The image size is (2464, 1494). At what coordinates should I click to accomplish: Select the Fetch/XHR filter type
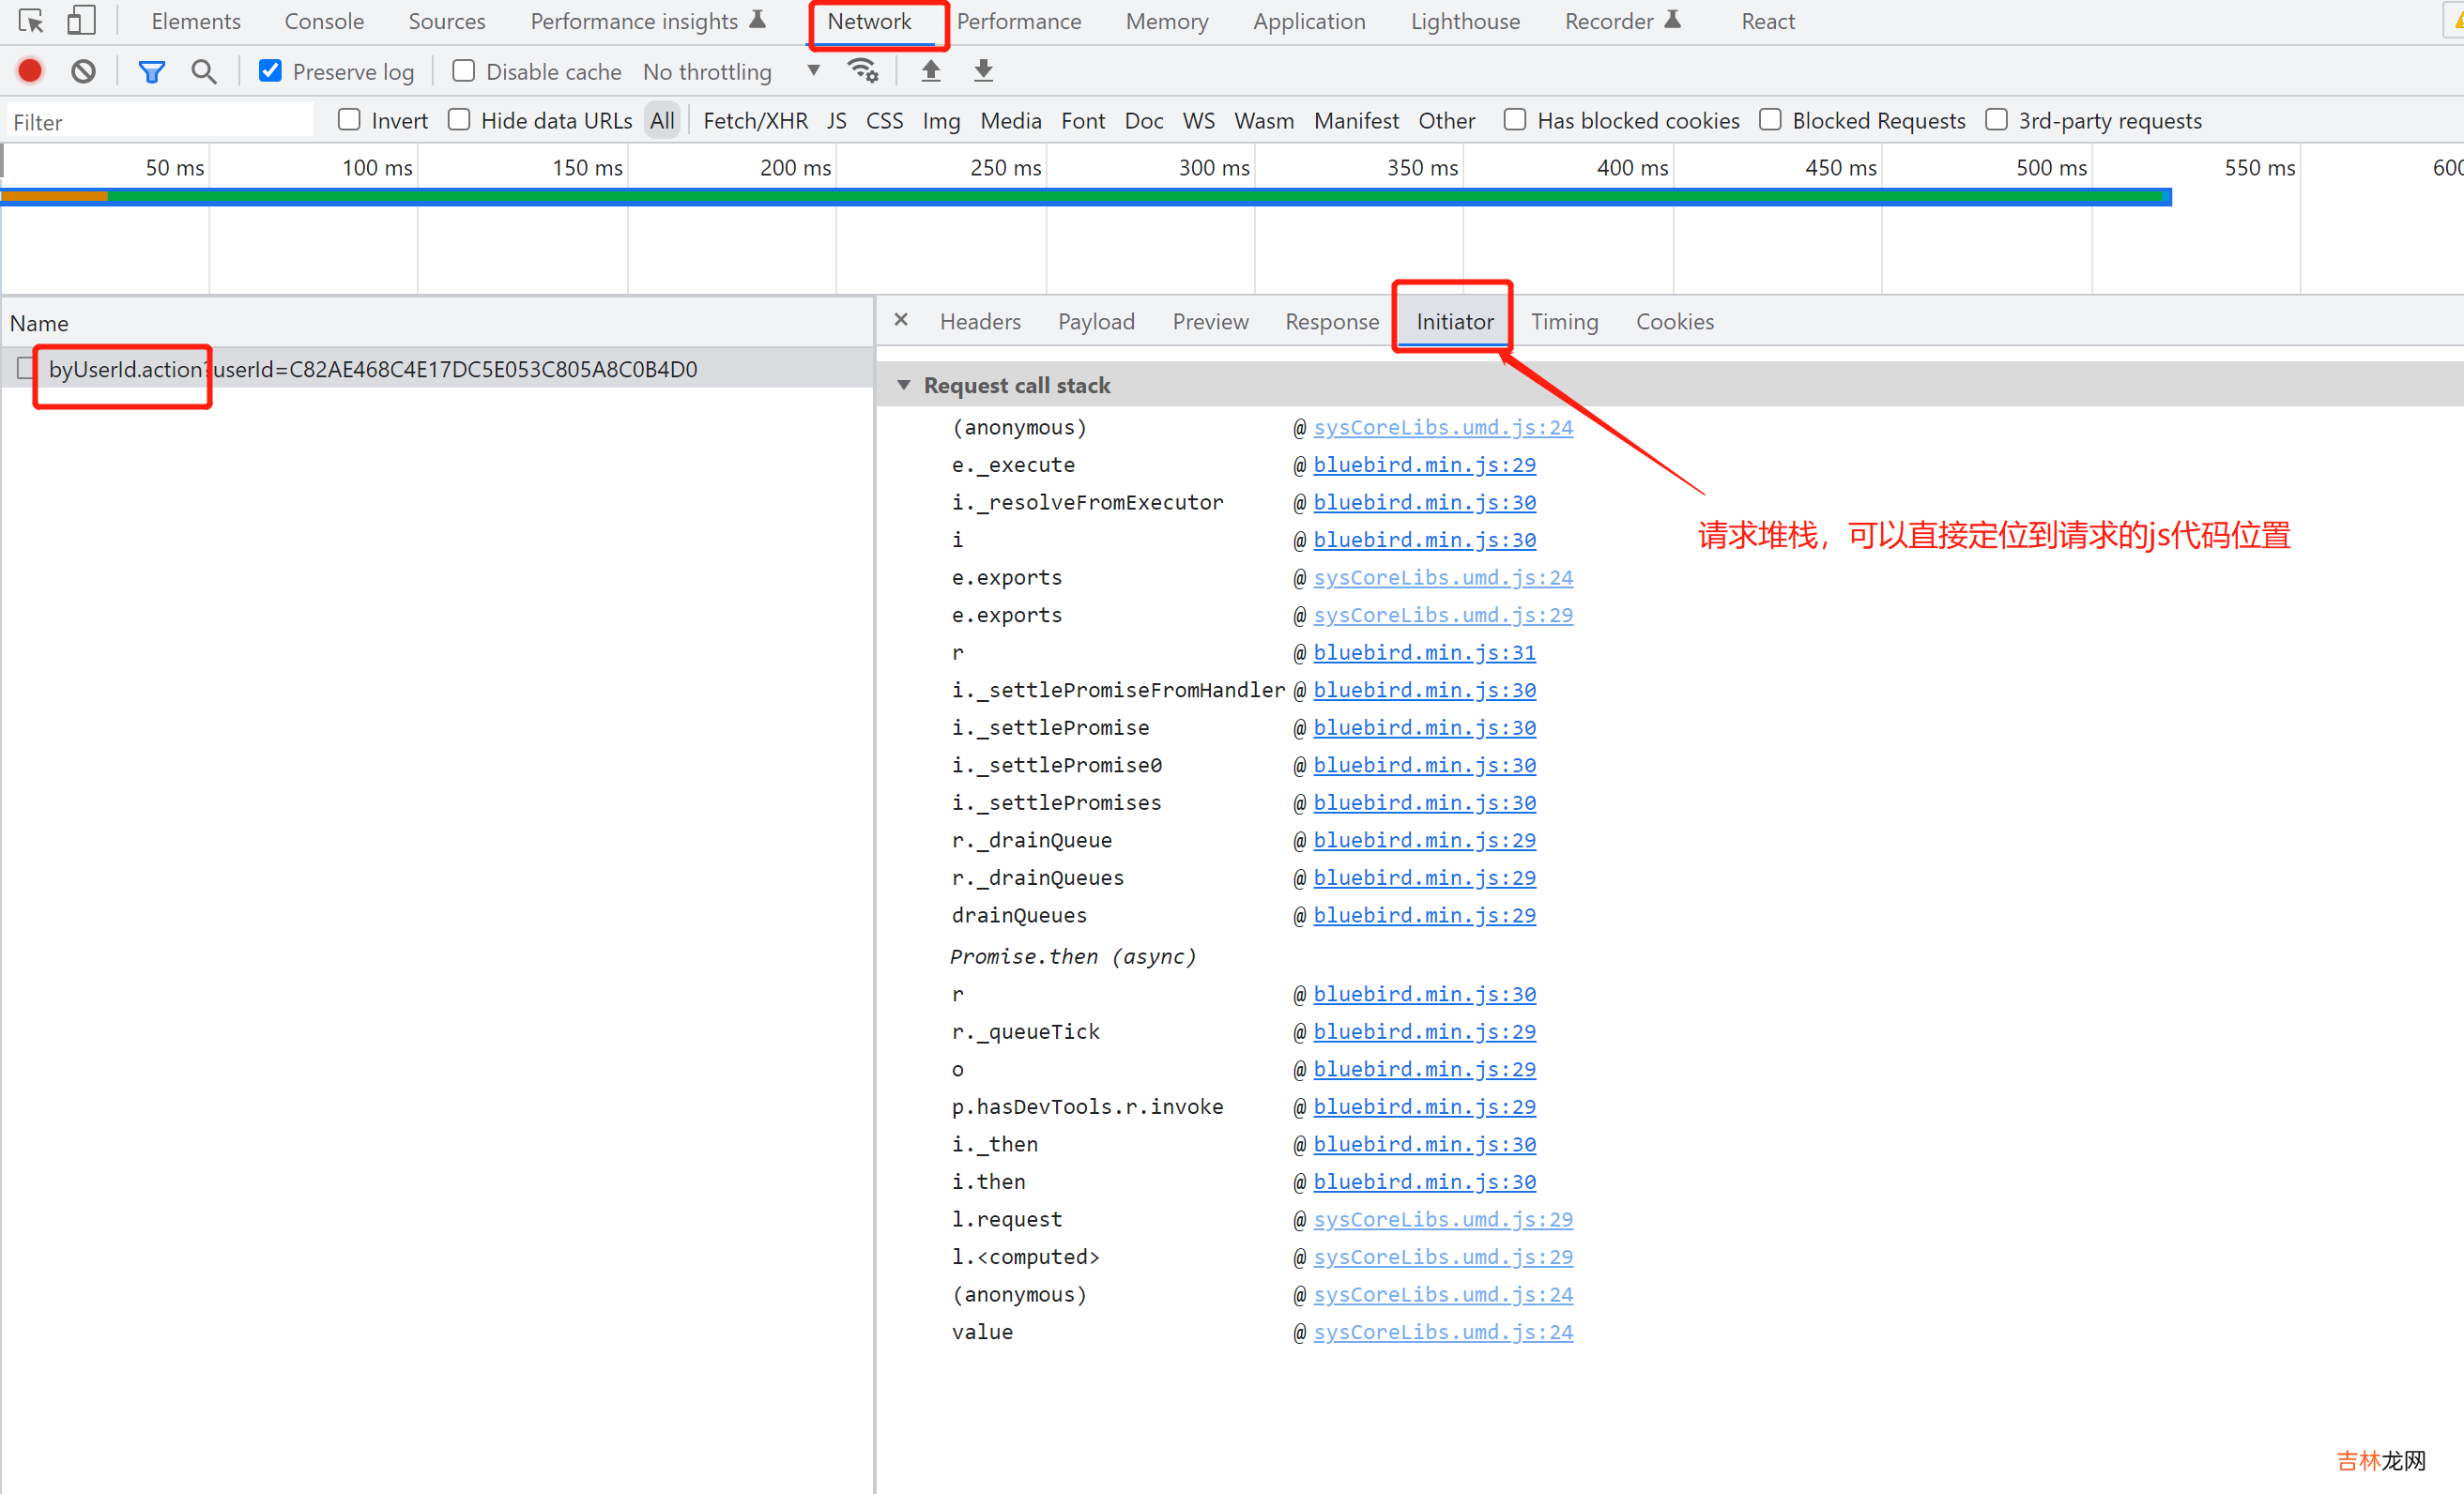tap(755, 121)
